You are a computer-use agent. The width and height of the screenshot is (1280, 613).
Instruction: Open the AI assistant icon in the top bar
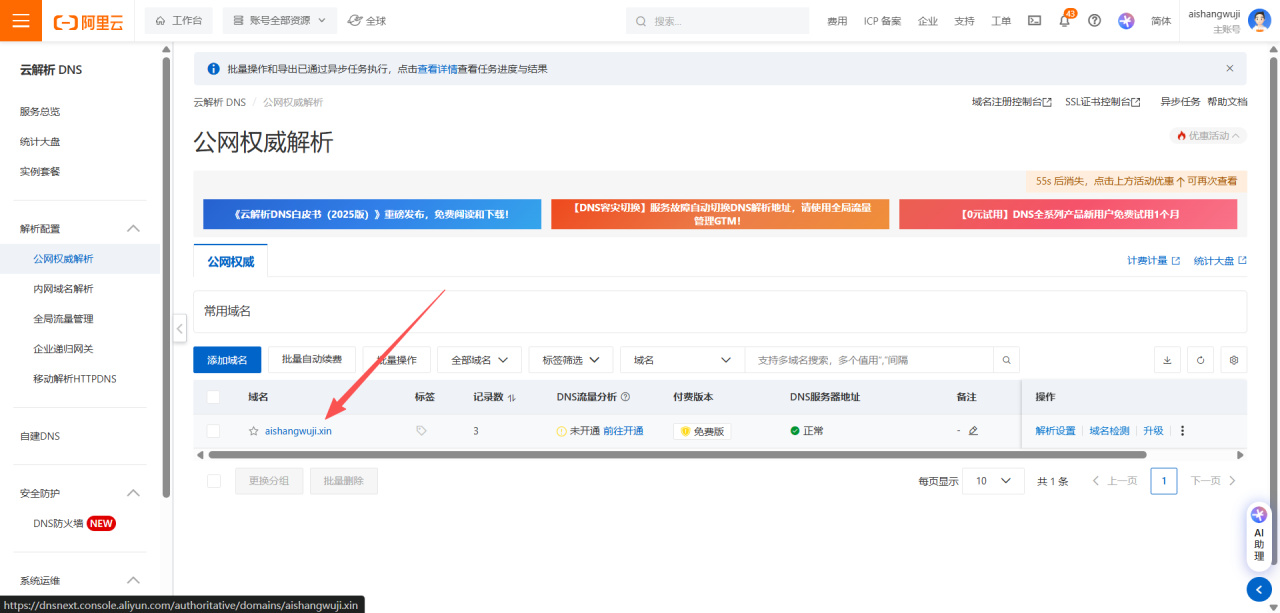[x=1126, y=21]
